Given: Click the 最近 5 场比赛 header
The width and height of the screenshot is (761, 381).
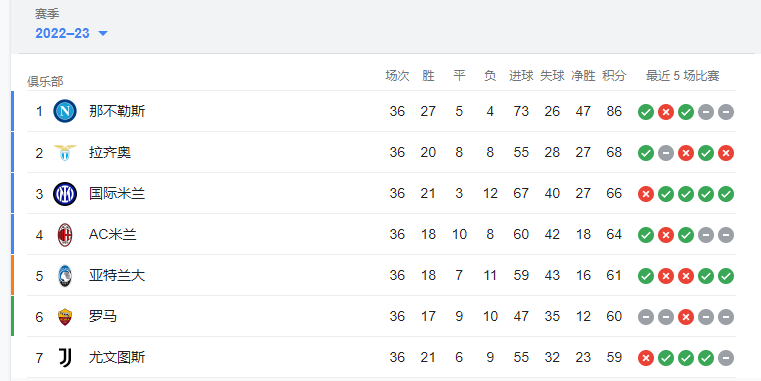Looking at the screenshot, I should coord(682,76).
